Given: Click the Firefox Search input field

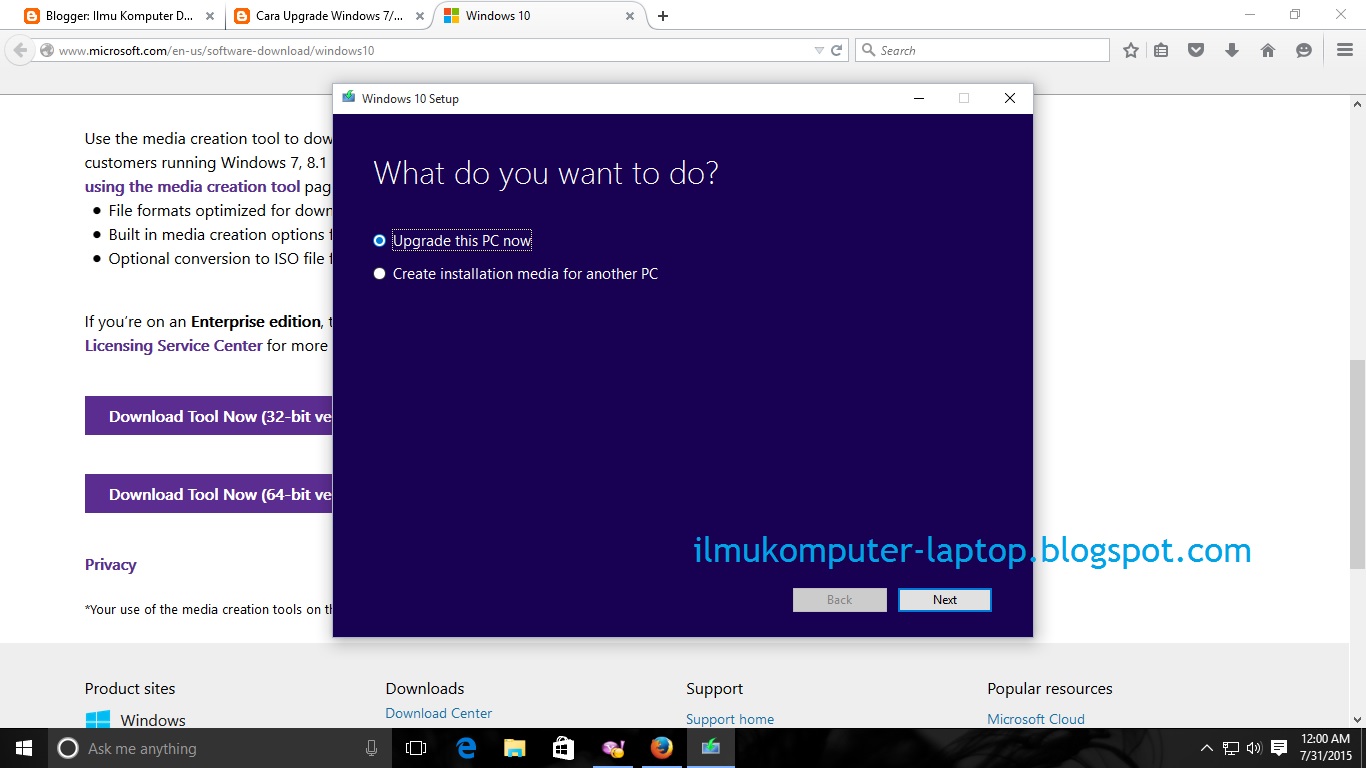Looking at the screenshot, I should pos(982,50).
